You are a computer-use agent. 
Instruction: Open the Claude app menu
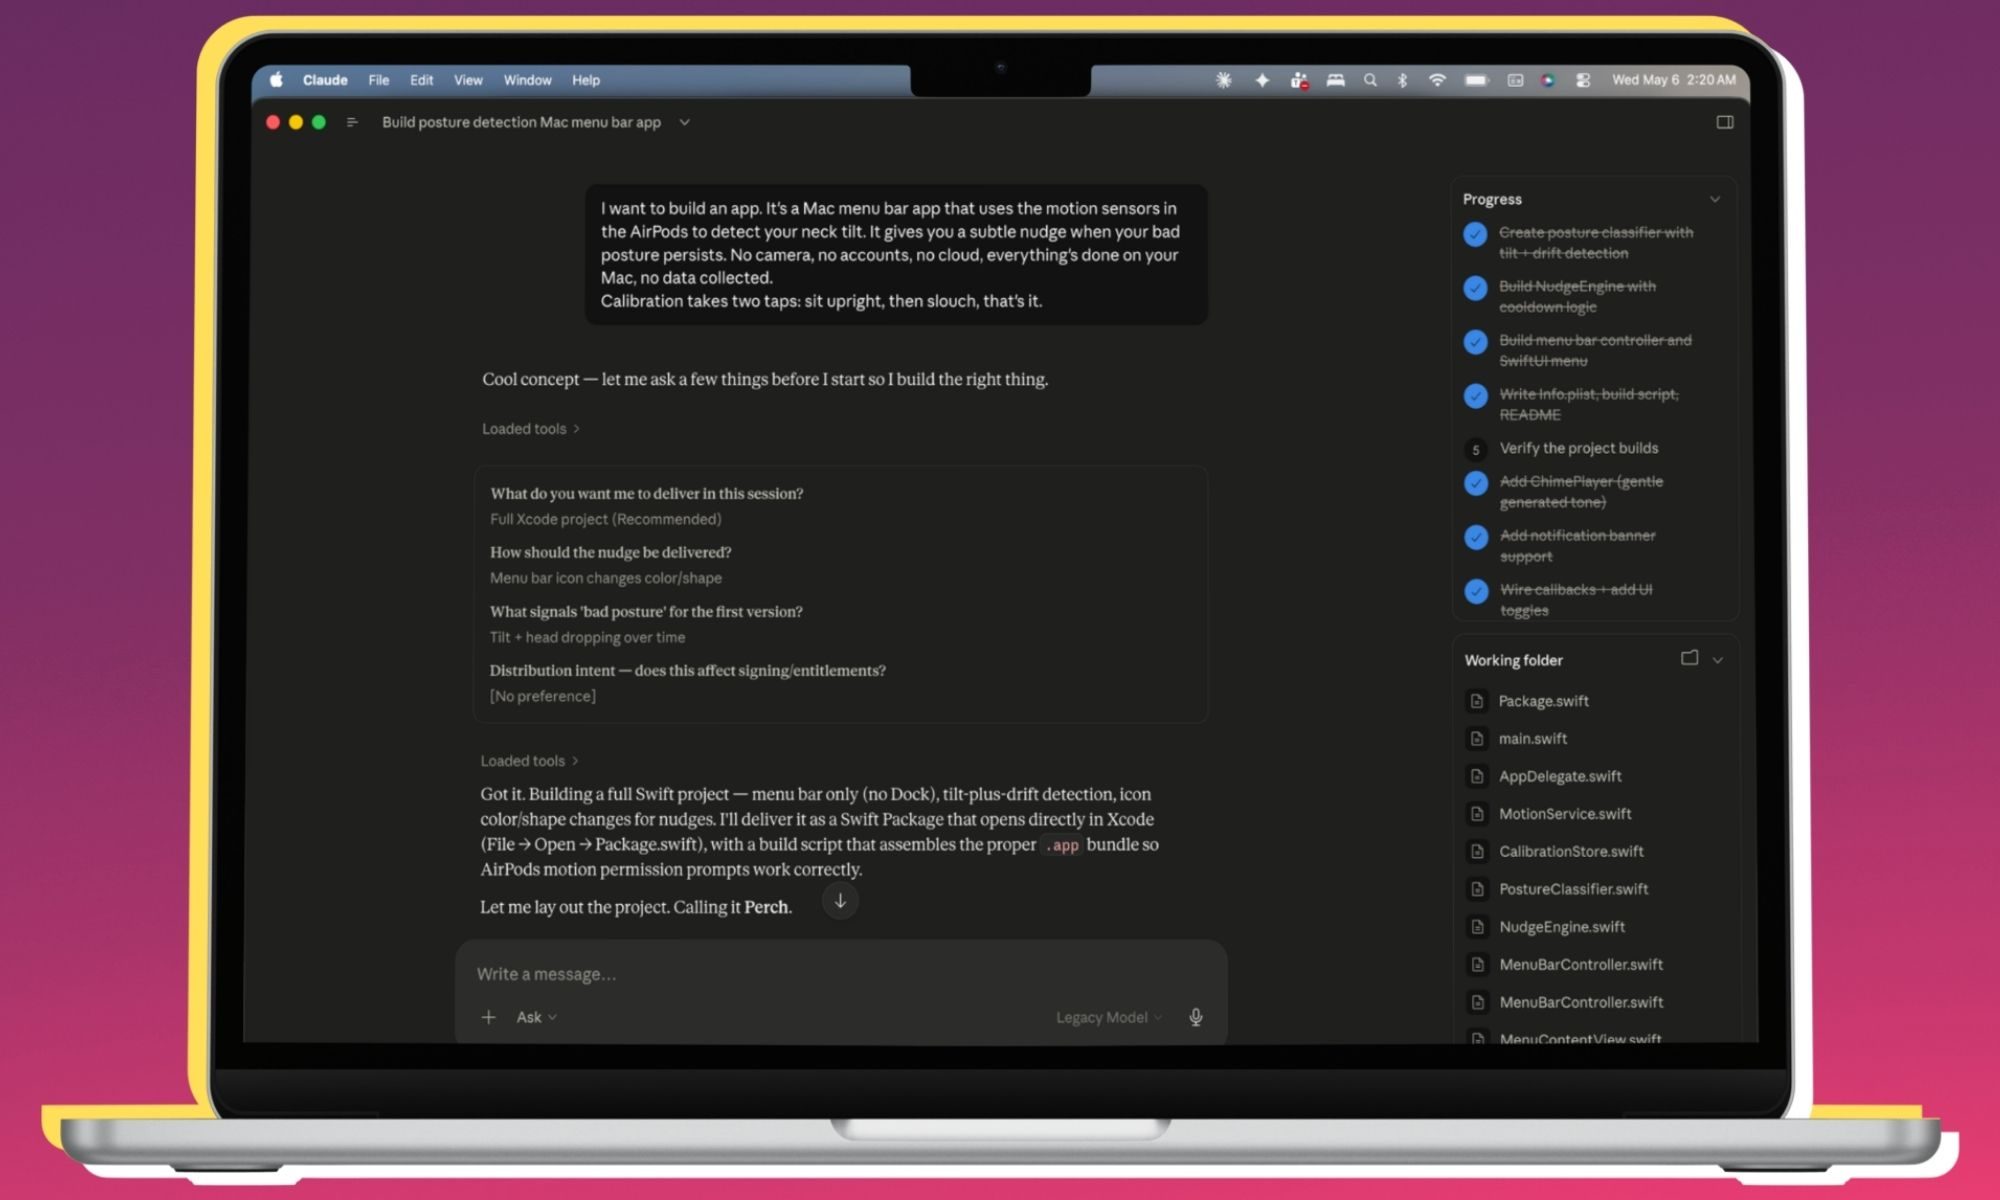(325, 80)
